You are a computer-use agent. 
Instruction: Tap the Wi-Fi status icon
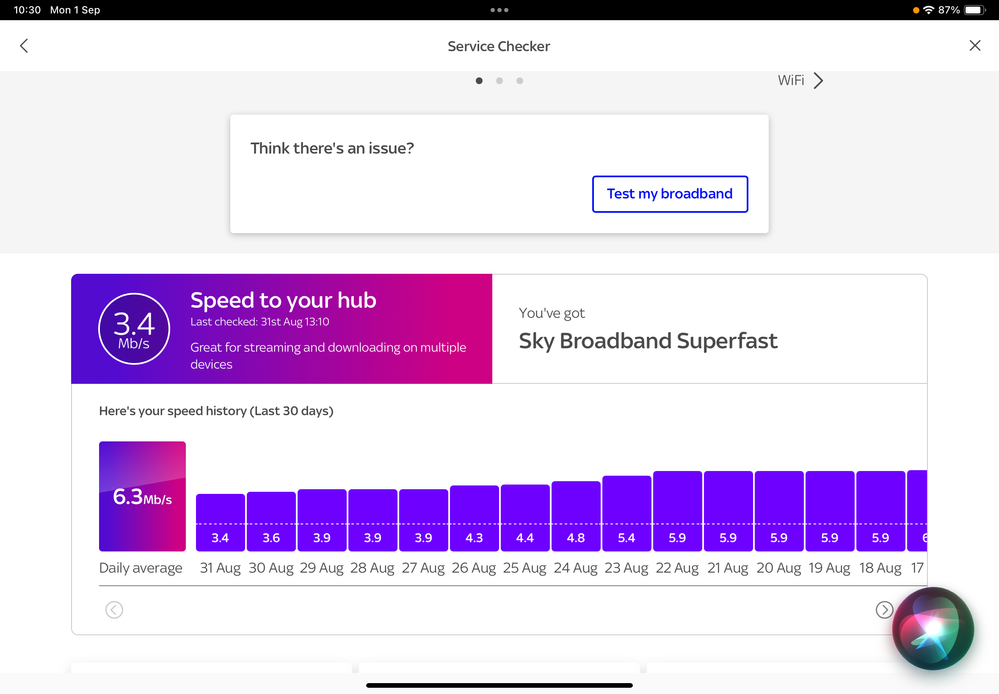pyautogui.click(x=928, y=10)
